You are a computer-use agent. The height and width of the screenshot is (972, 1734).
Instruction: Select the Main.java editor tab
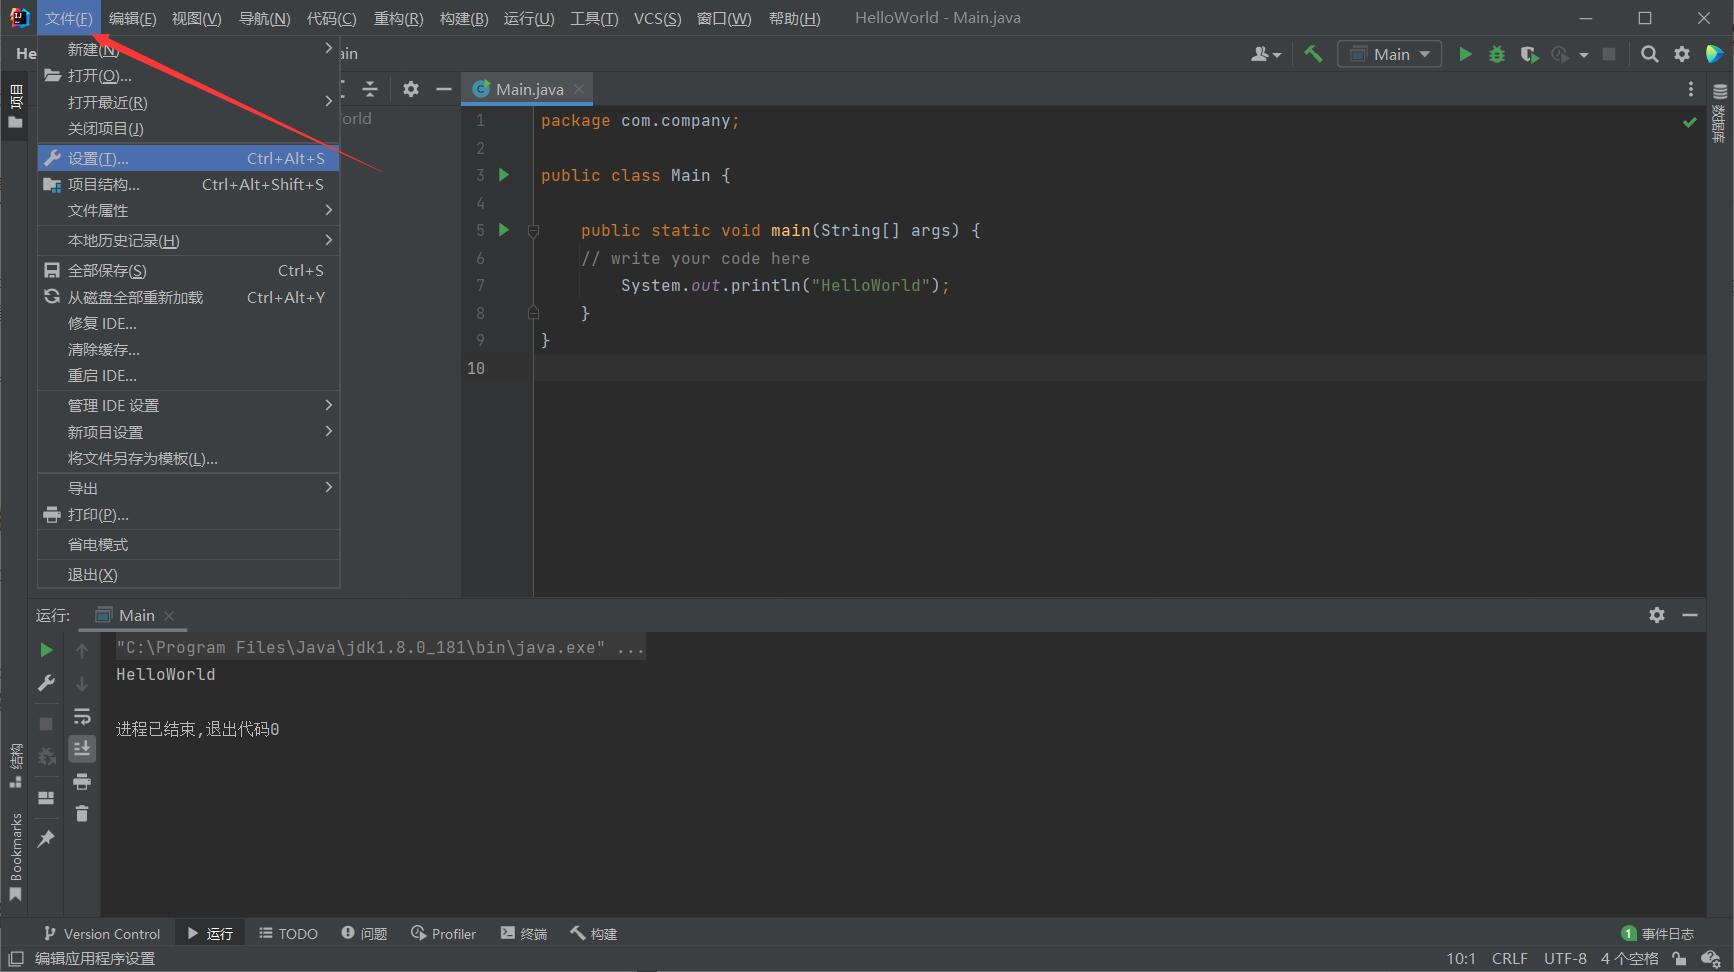pos(528,89)
